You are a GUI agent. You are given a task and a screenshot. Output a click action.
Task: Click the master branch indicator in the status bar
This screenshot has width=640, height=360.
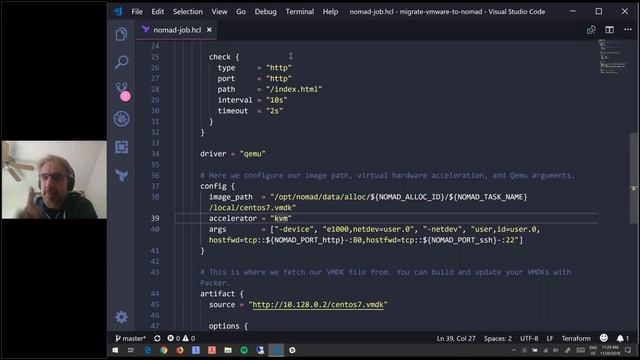[130, 338]
